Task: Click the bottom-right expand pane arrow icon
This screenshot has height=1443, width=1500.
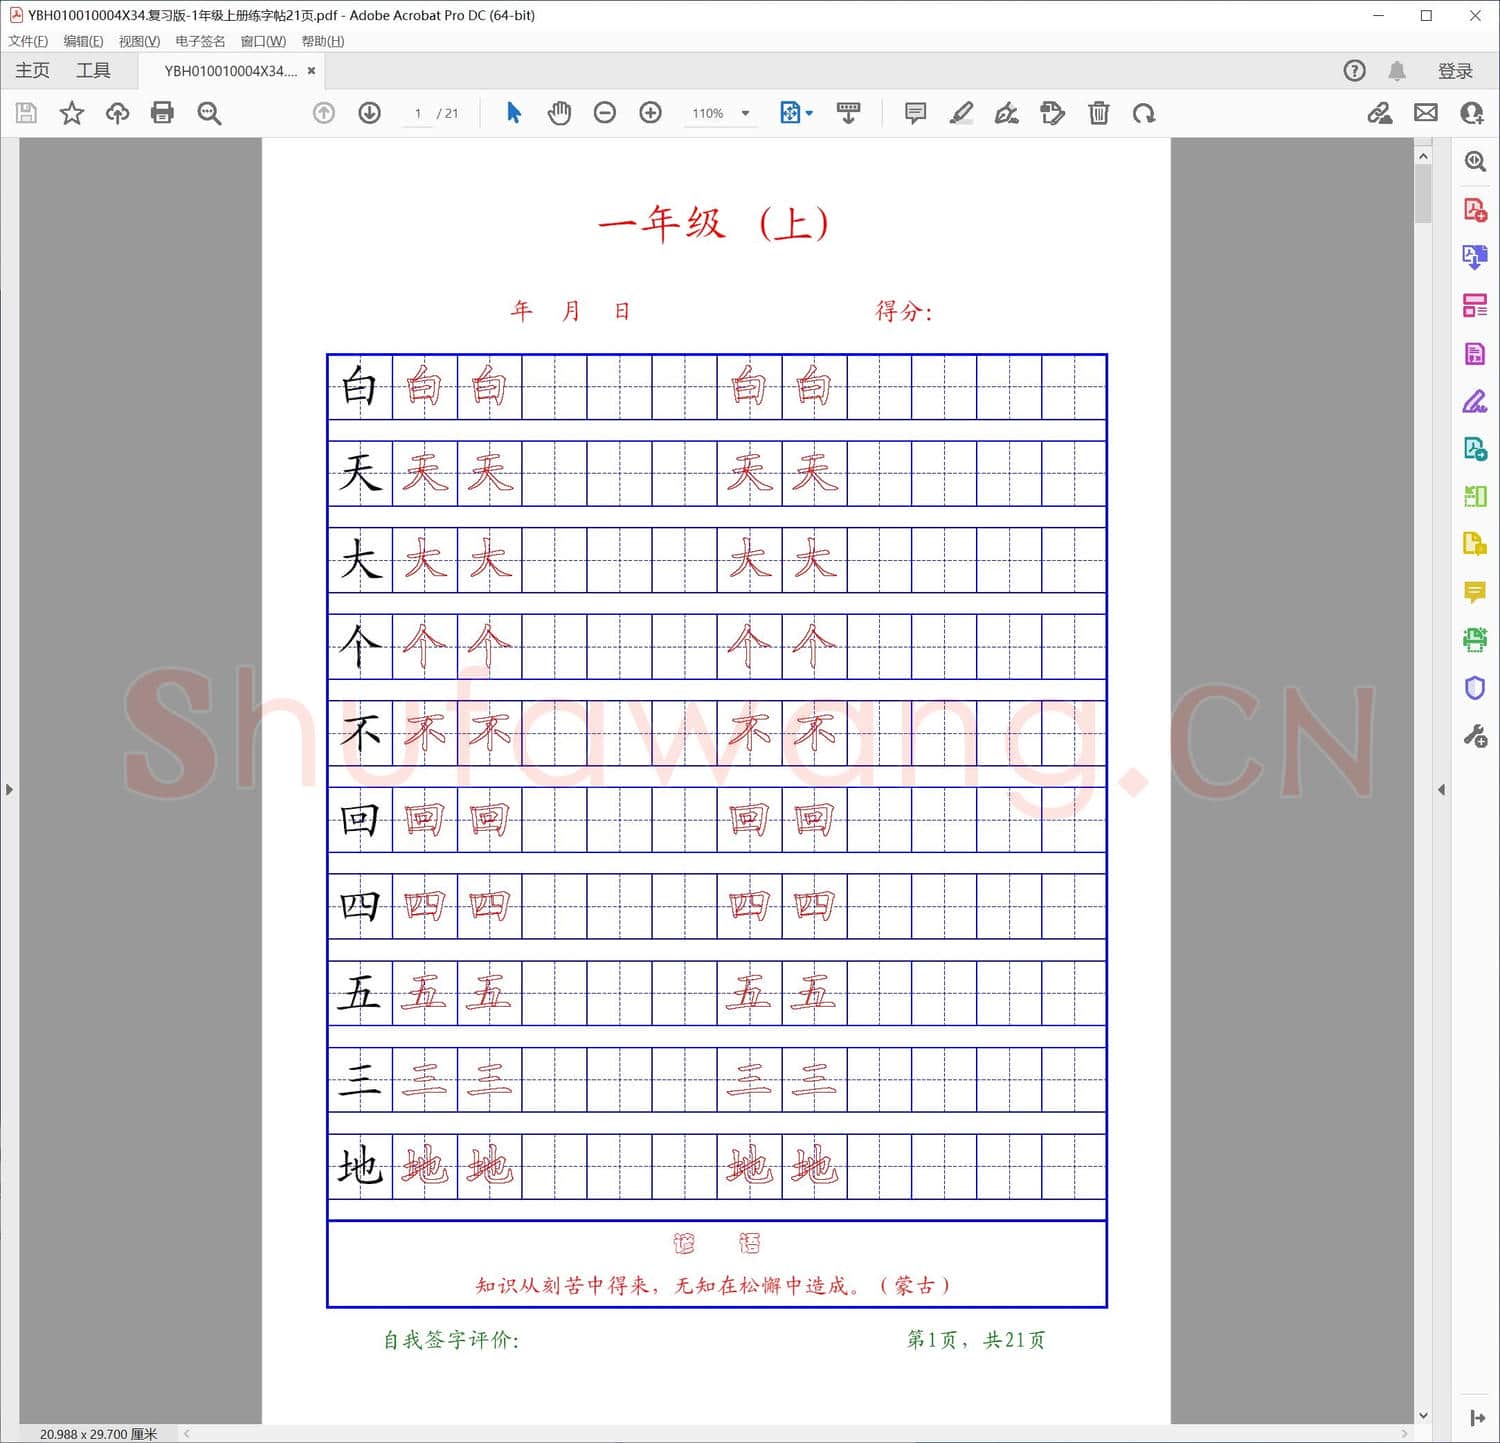Action: [1476, 1418]
